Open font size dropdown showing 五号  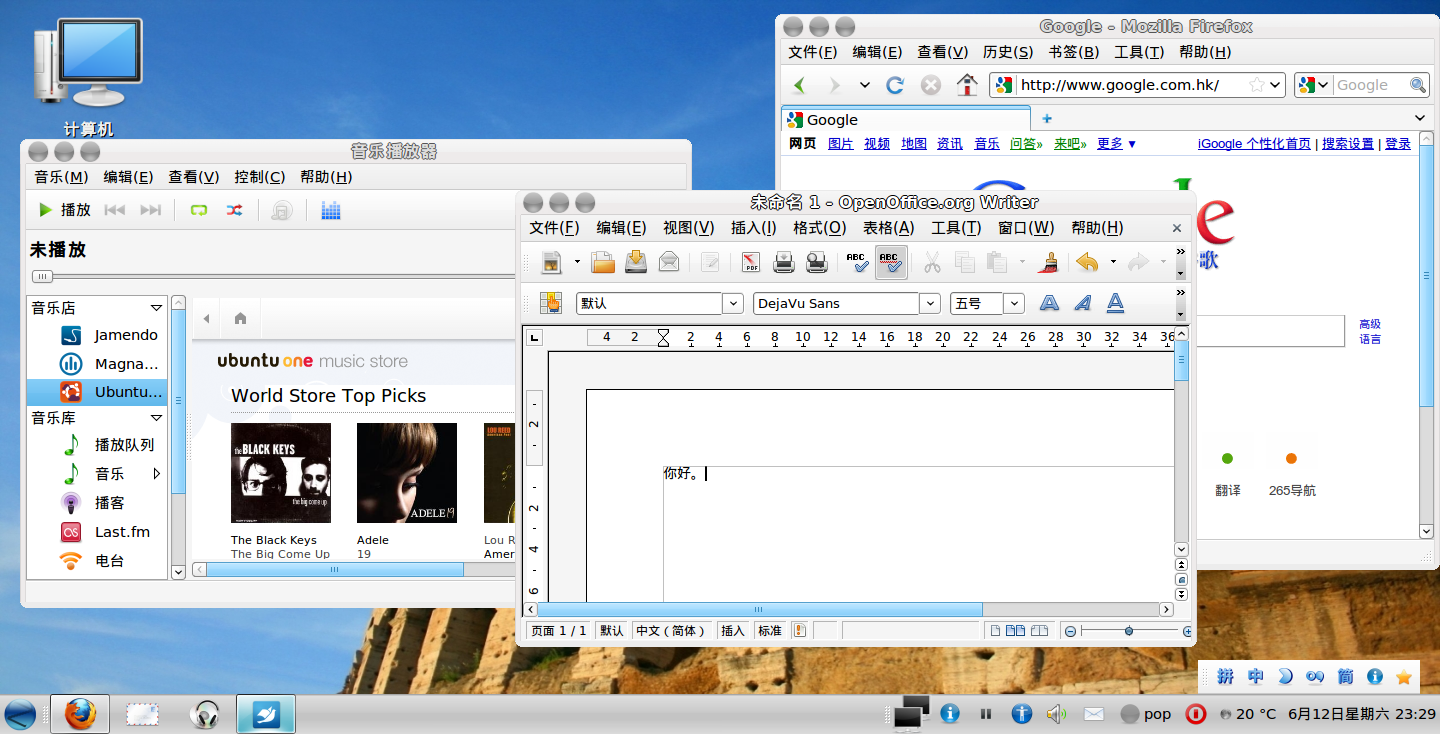pos(1014,303)
